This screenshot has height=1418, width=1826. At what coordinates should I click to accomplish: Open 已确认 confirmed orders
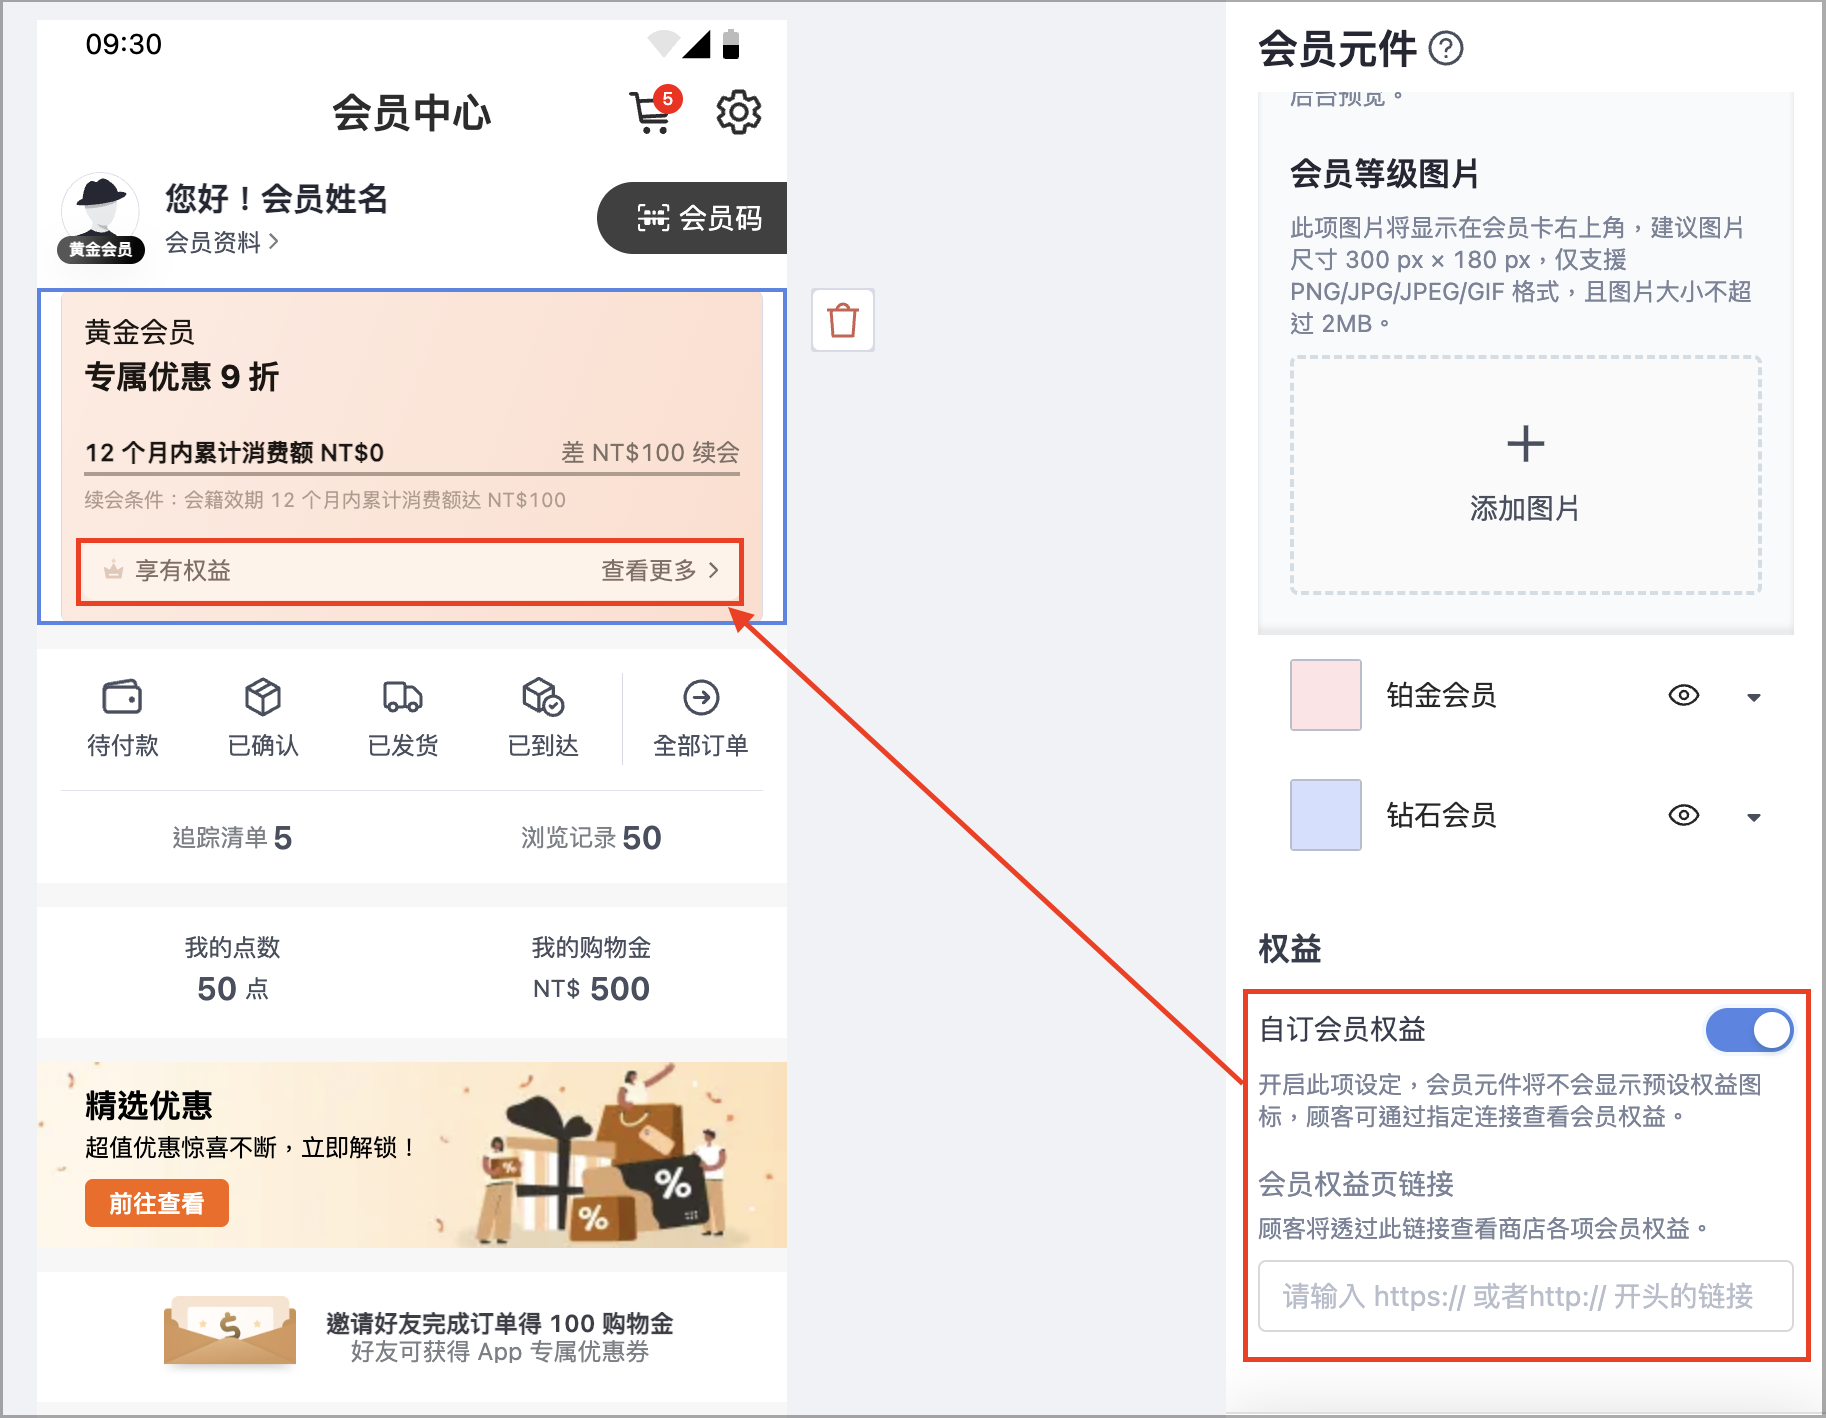click(x=263, y=717)
